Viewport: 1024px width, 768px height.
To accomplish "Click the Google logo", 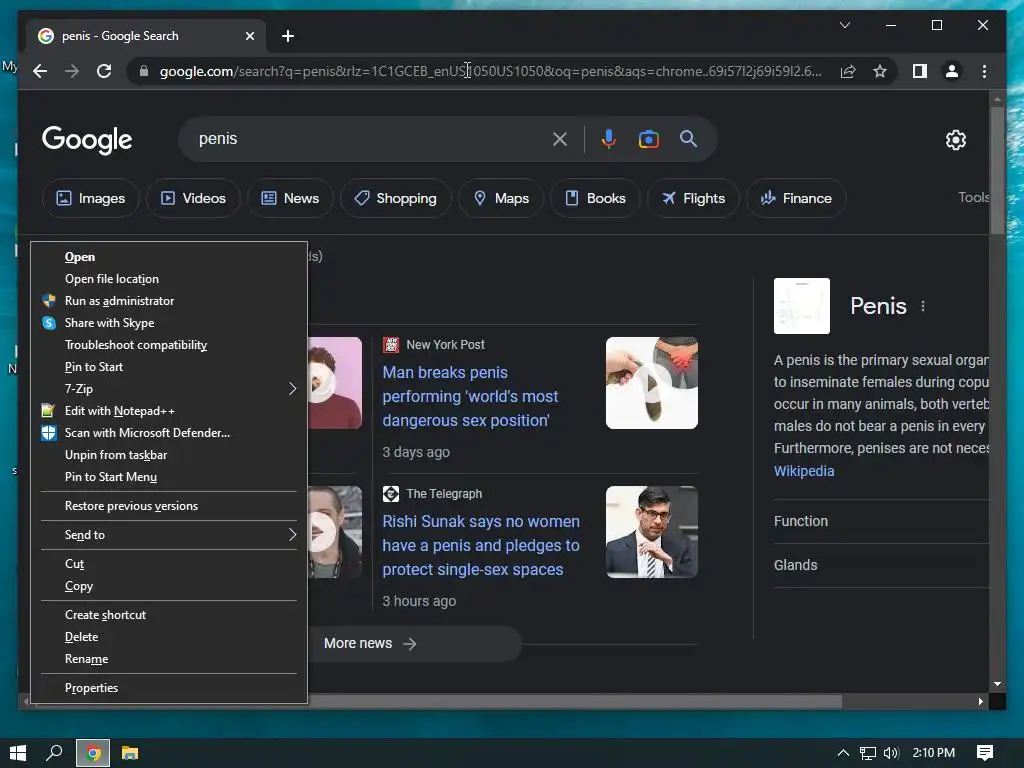I will point(87,140).
